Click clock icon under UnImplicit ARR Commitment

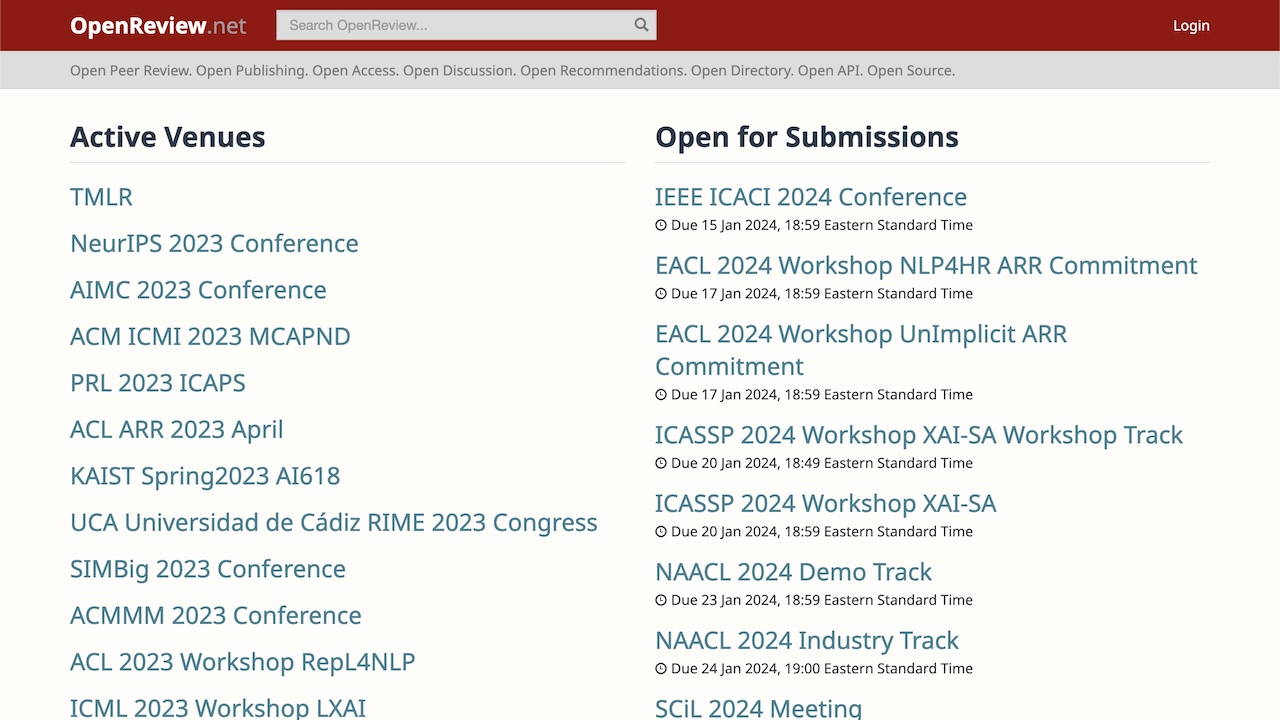(x=661, y=395)
